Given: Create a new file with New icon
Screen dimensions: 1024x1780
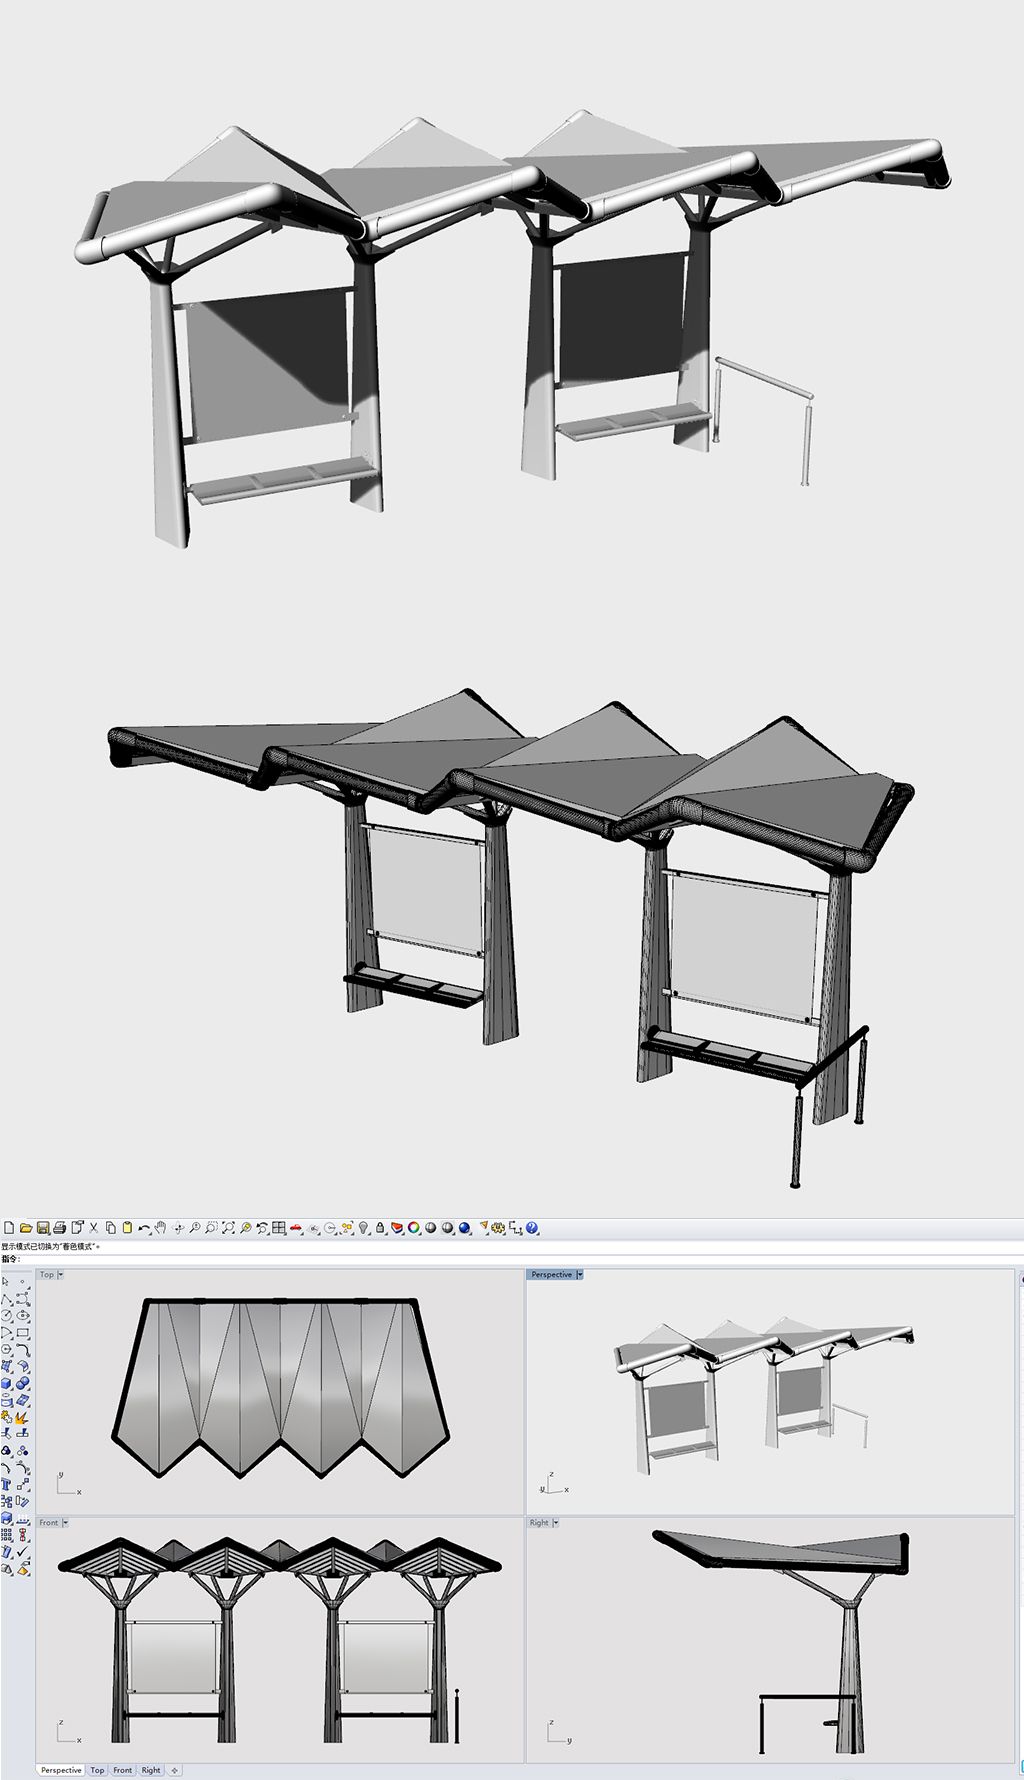Looking at the screenshot, I should [8, 1227].
